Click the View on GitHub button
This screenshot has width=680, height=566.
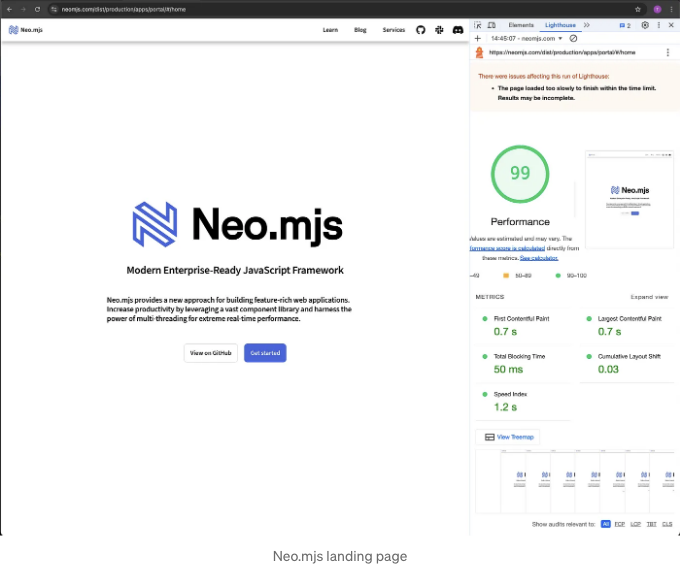pyautogui.click(x=211, y=353)
